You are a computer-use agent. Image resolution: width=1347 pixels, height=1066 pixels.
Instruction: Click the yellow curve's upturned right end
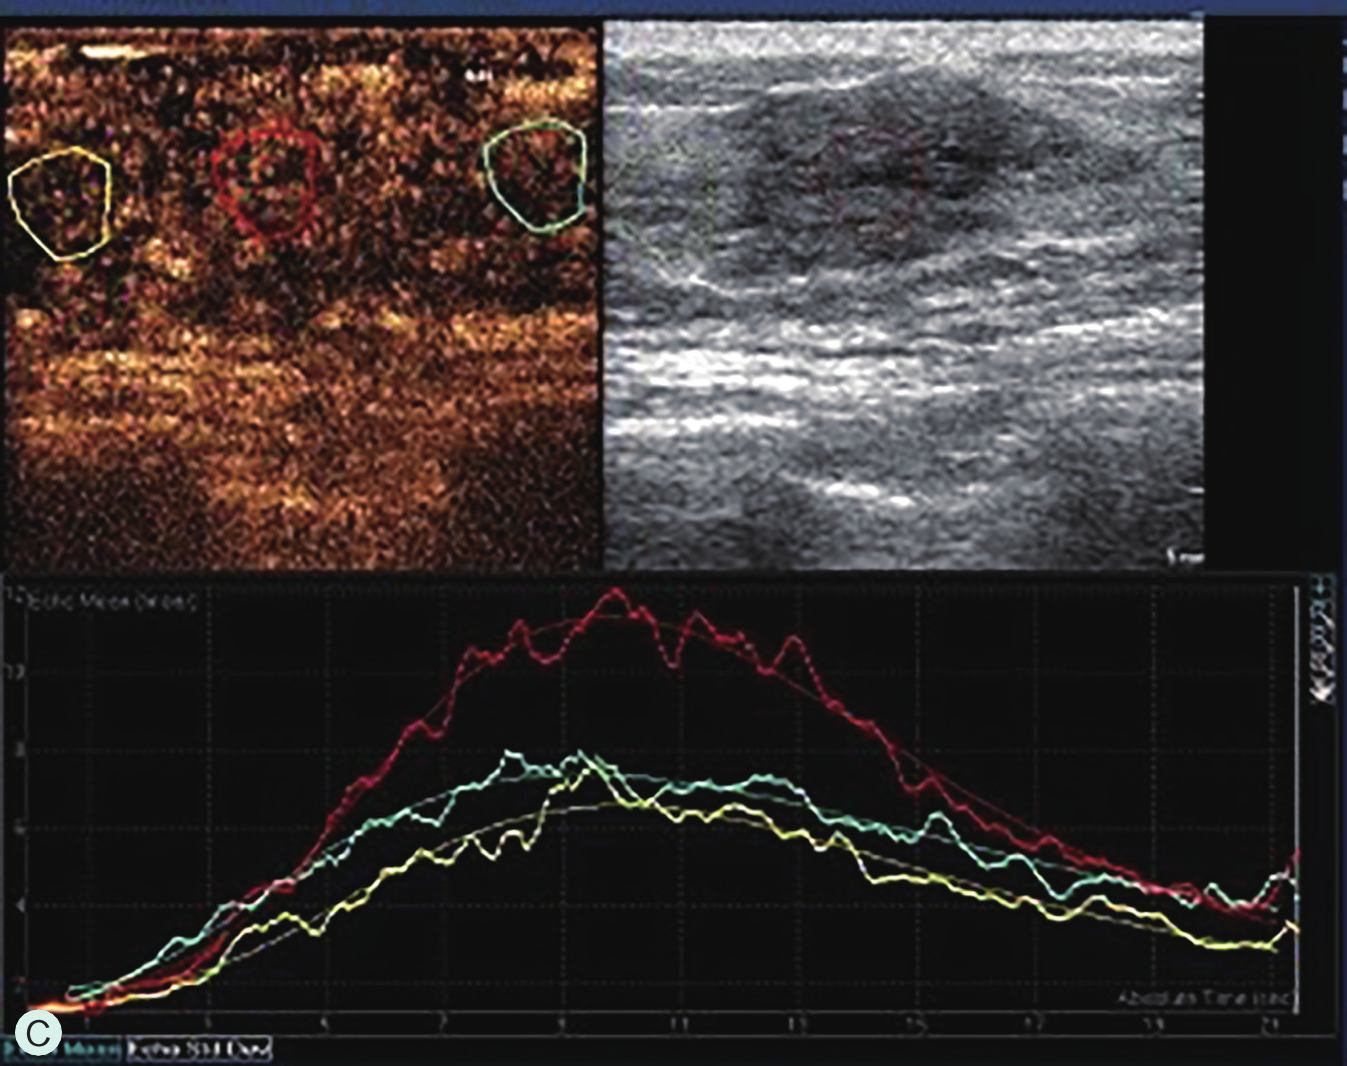pos(1294,927)
